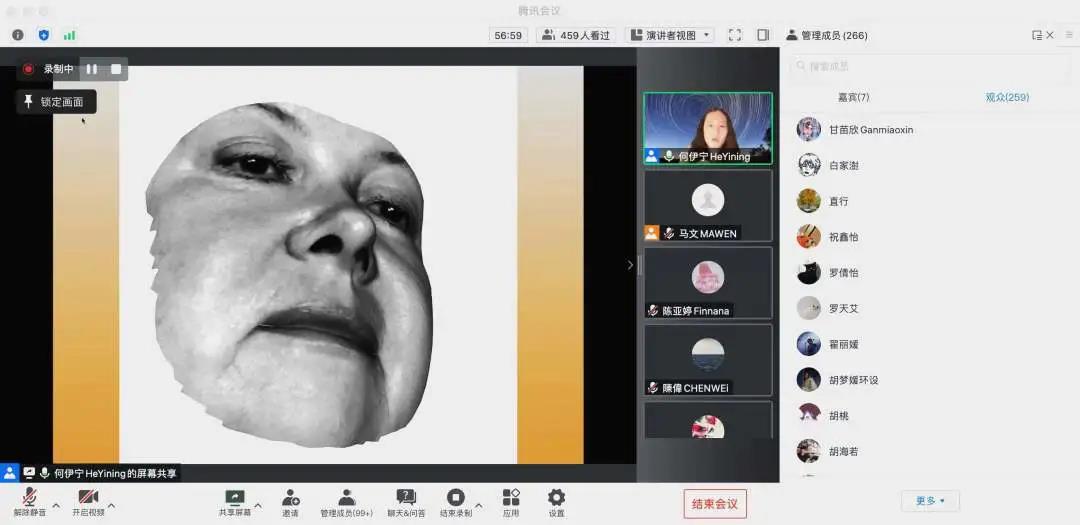Expand video options arrow beside 开启视频

(110, 505)
